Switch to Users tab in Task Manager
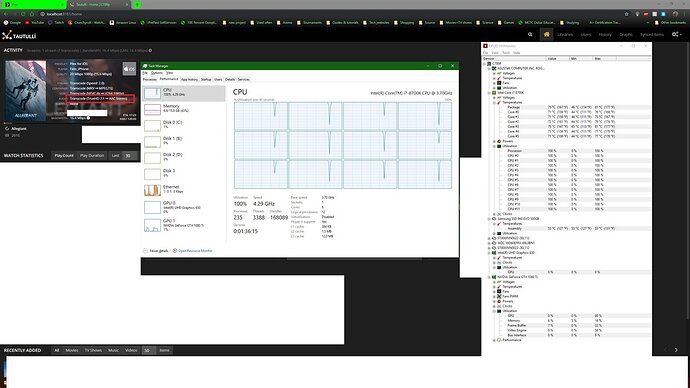 coord(218,80)
